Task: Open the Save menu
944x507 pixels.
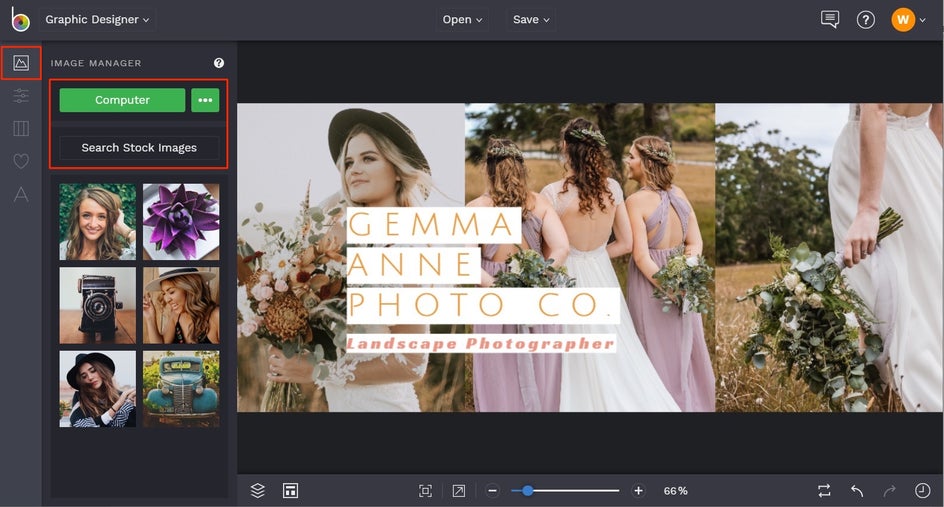Action: (x=531, y=20)
